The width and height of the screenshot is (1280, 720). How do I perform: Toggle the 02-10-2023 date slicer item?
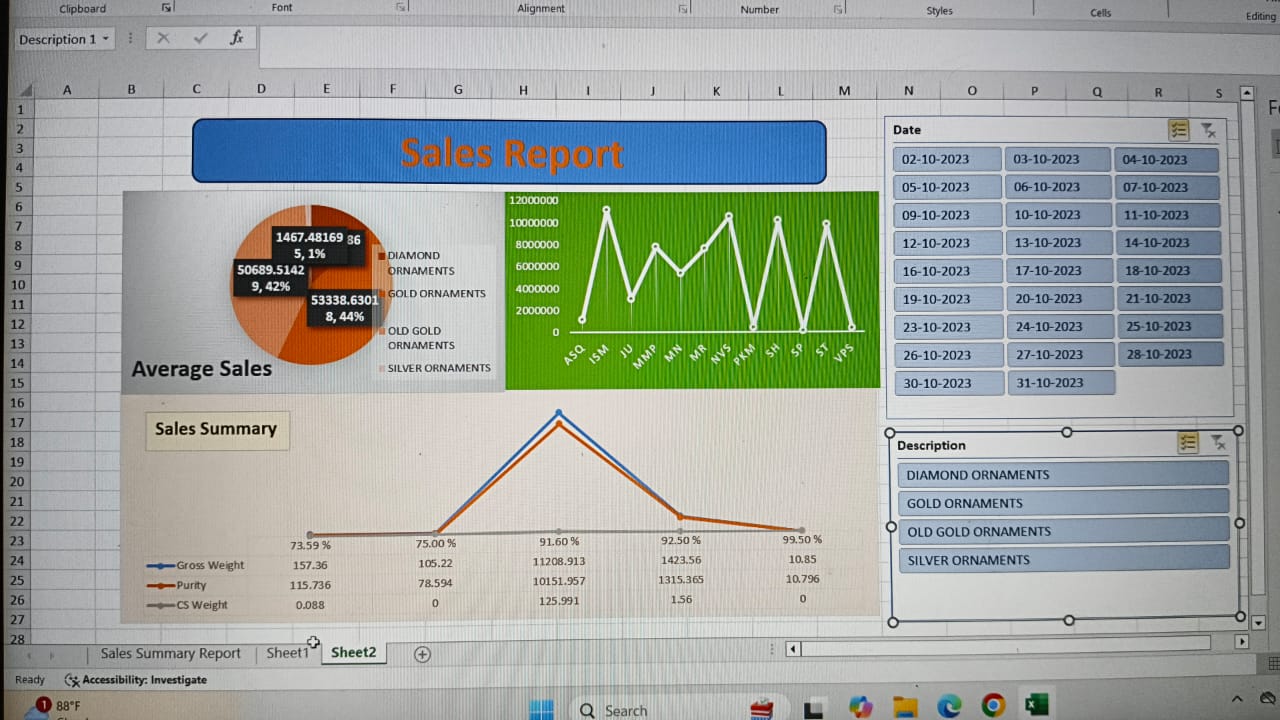click(x=947, y=159)
